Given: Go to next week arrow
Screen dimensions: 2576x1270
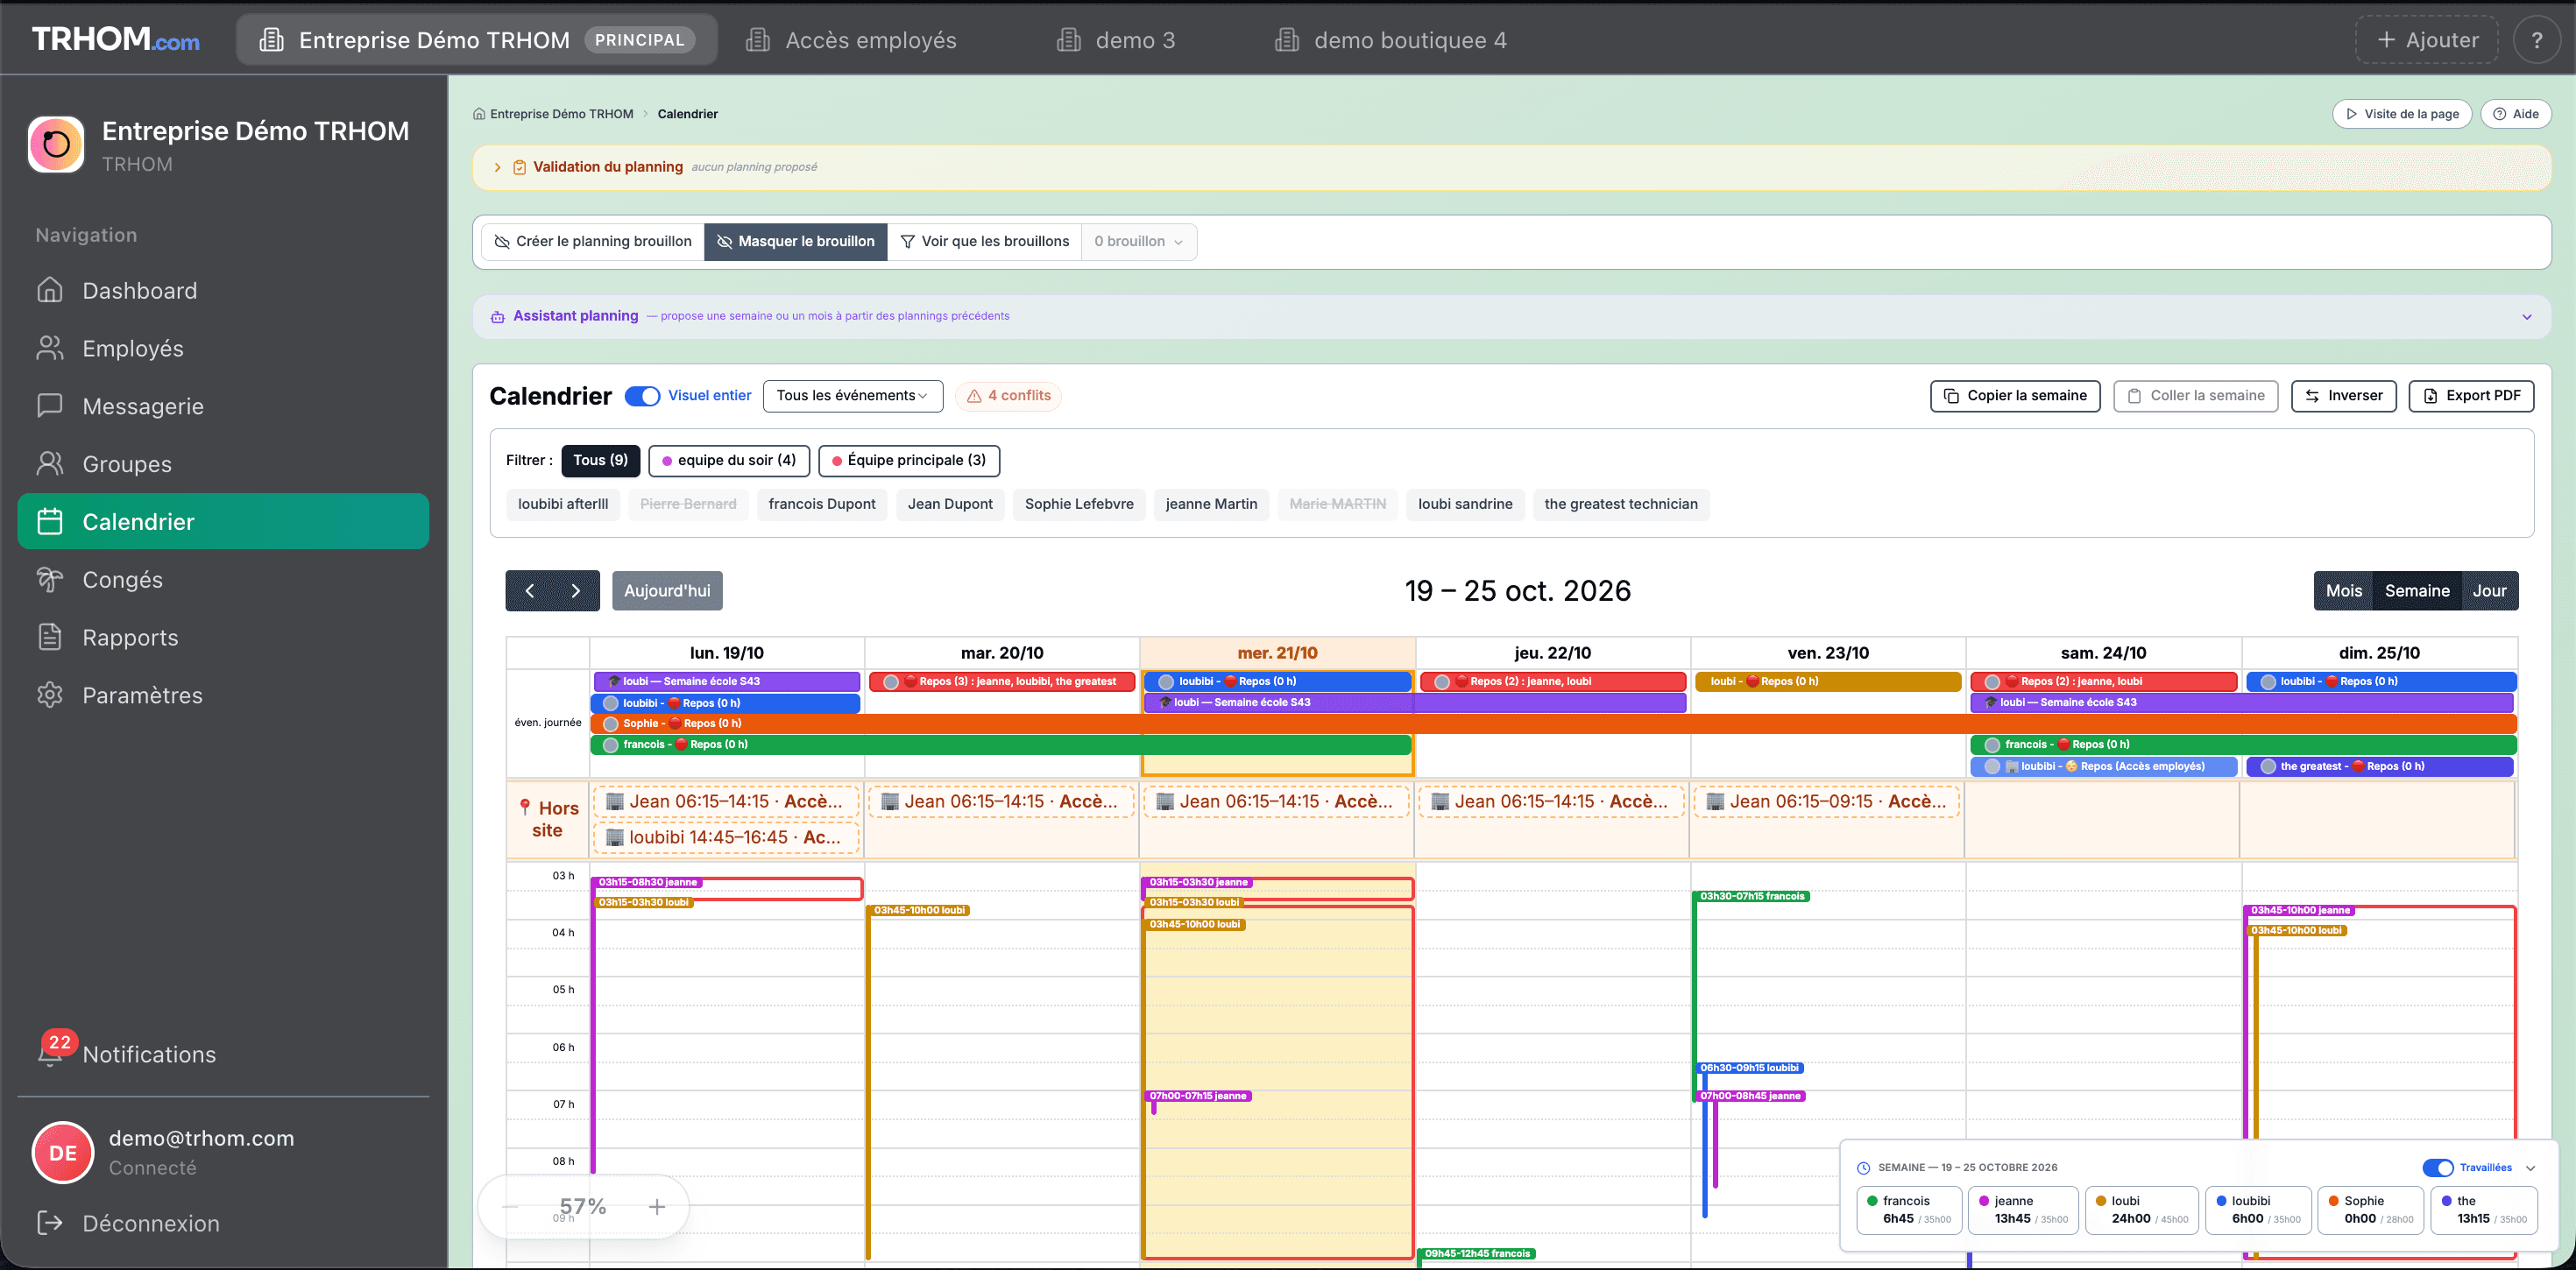Looking at the screenshot, I should coord(576,591).
